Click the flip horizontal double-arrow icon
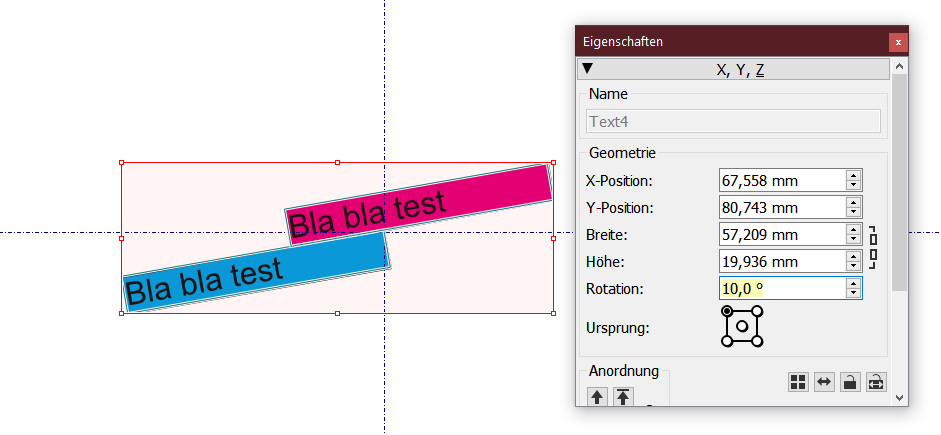This screenshot has height=435, width=941. coord(824,382)
